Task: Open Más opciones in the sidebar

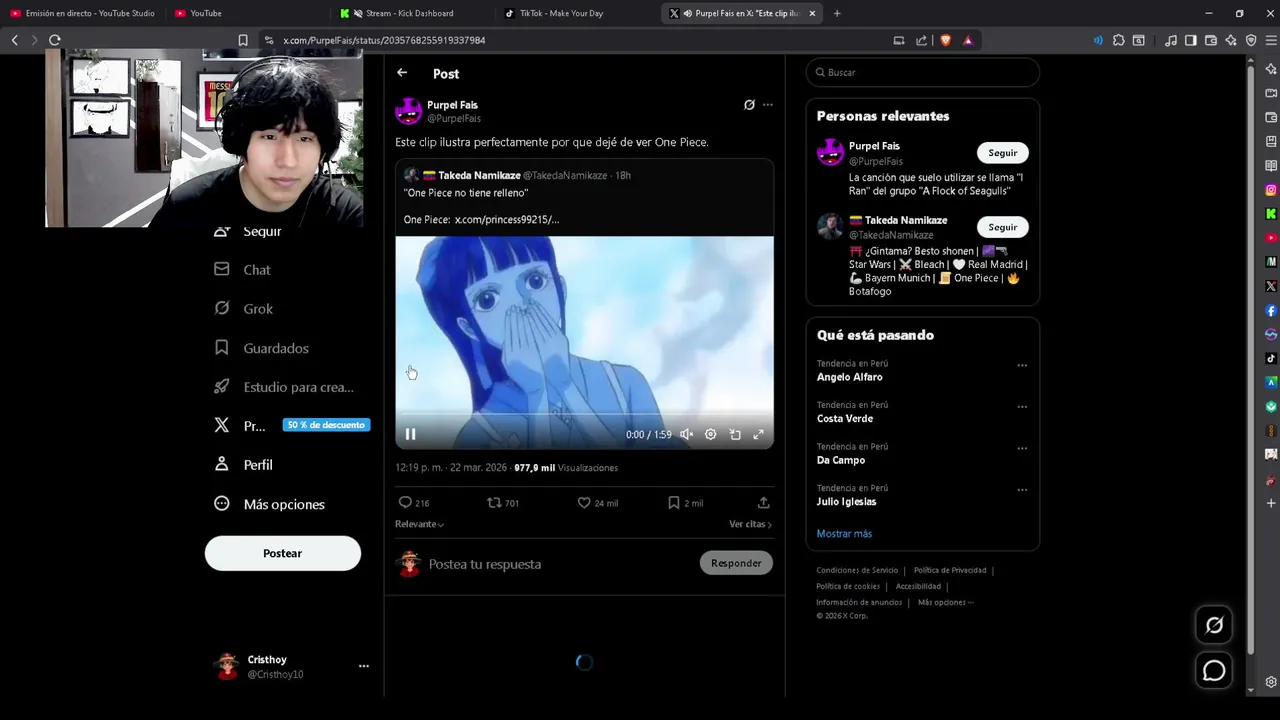Action: tap(269, 504)
